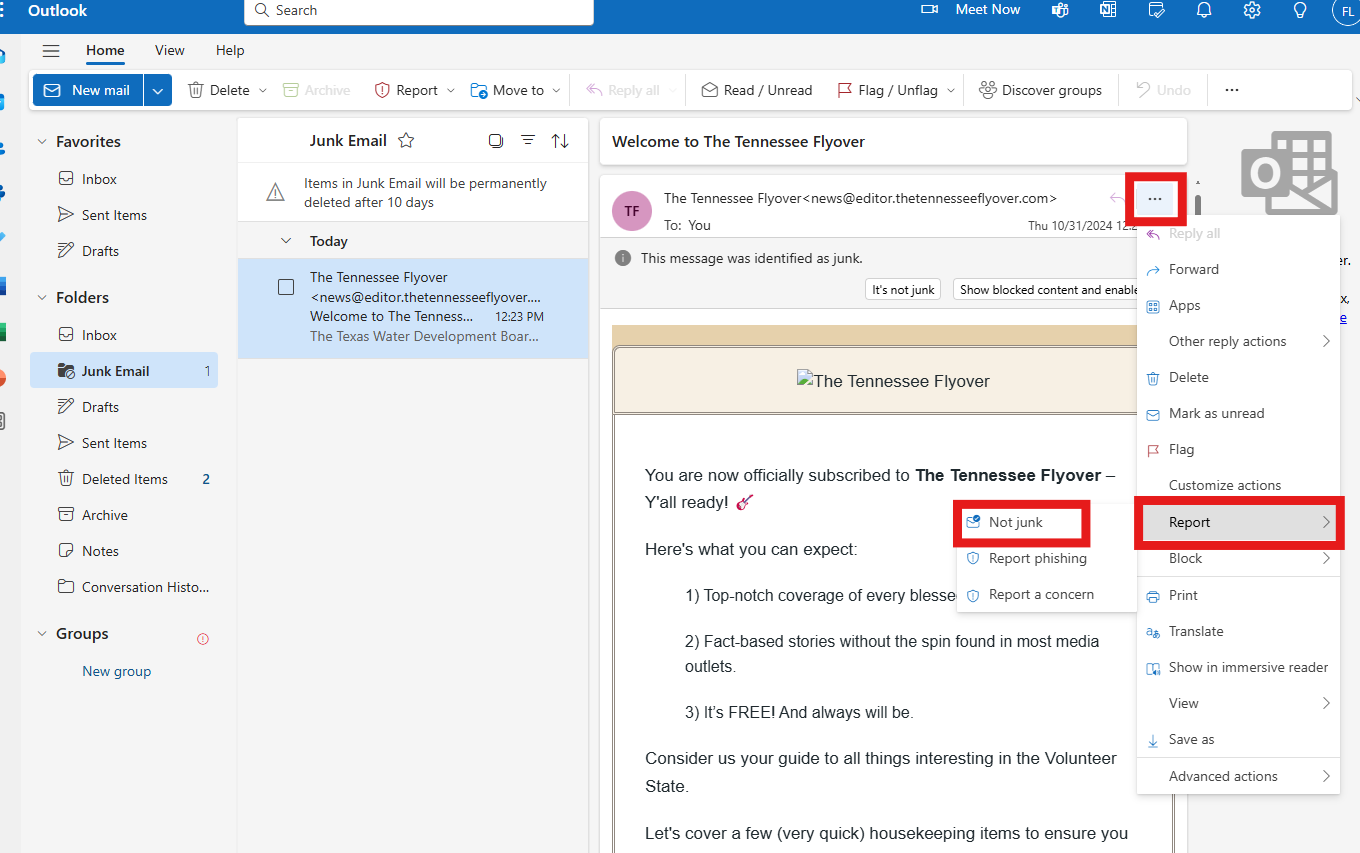Viewport: 1360px width, 853px height.
Task: Open the Delete dropdown arrow
Action: [263, 90]
